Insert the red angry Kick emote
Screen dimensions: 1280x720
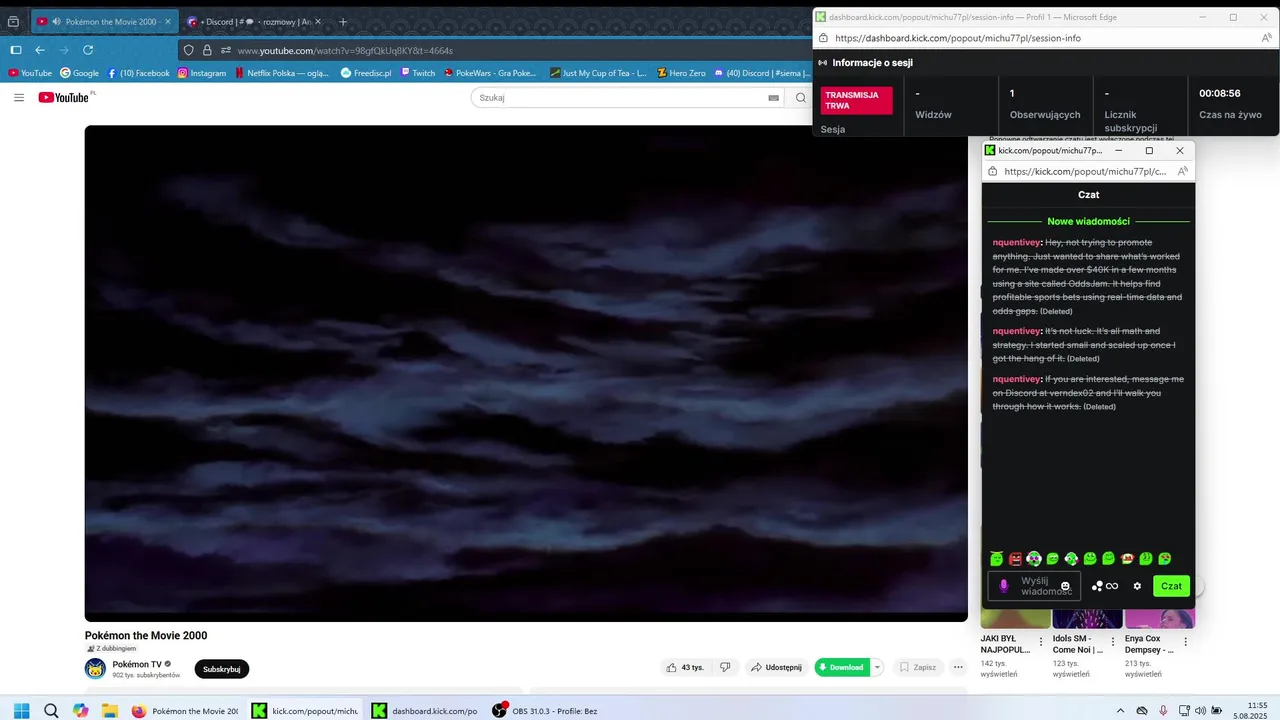pyautogui.click(x=1015, y=559)
